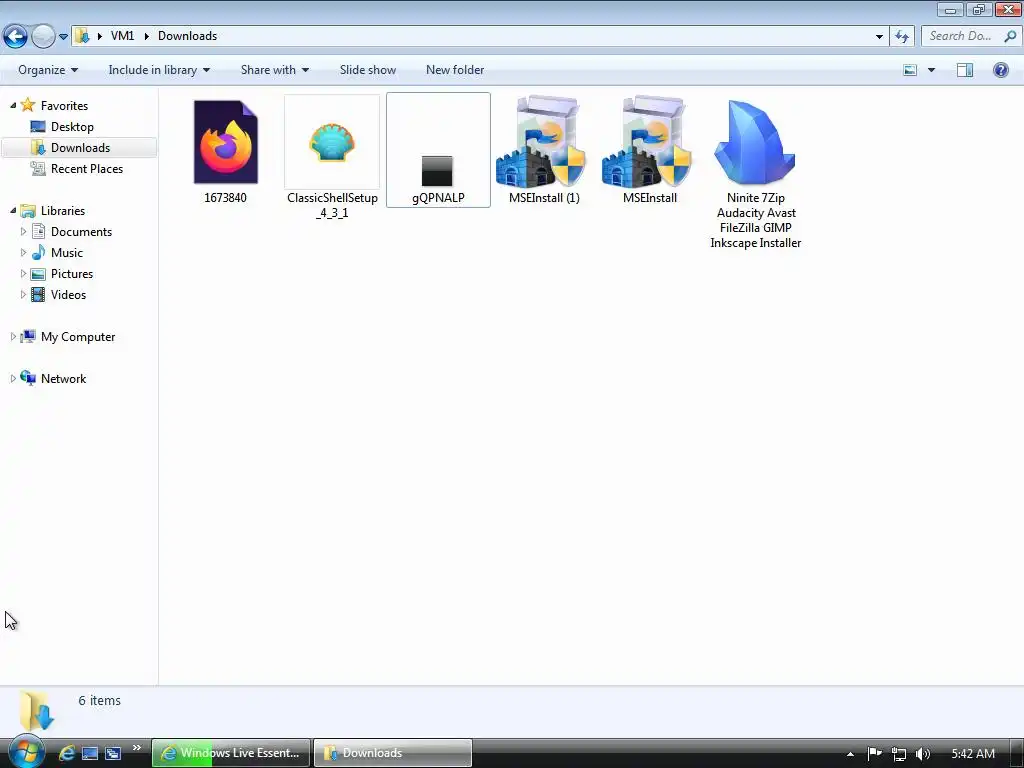1024x768 pixels.
Task: Expand the Network tree node
Action: pyautogui.click(x=13, y=378)
